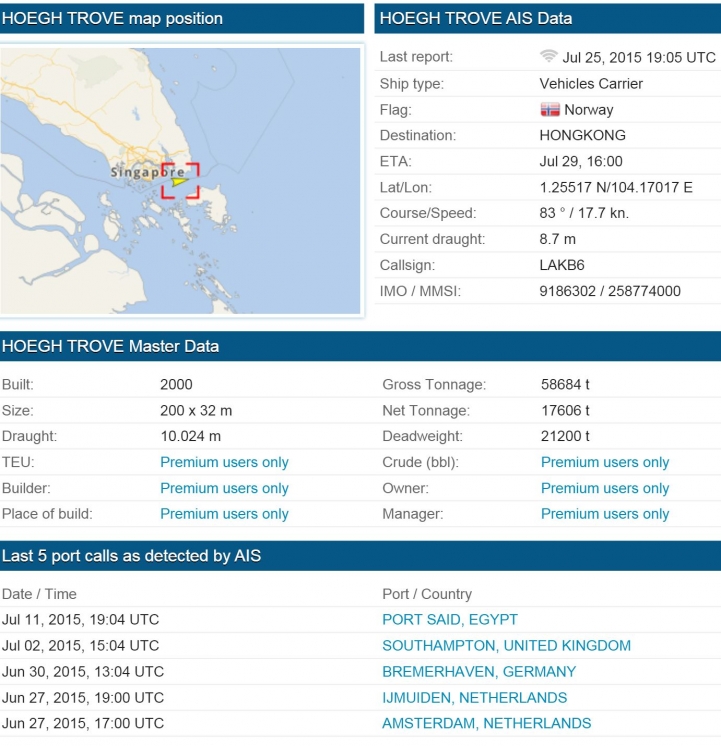
Task: Select gross tonnage value 58684 t
Action: [x=565, y=384]
